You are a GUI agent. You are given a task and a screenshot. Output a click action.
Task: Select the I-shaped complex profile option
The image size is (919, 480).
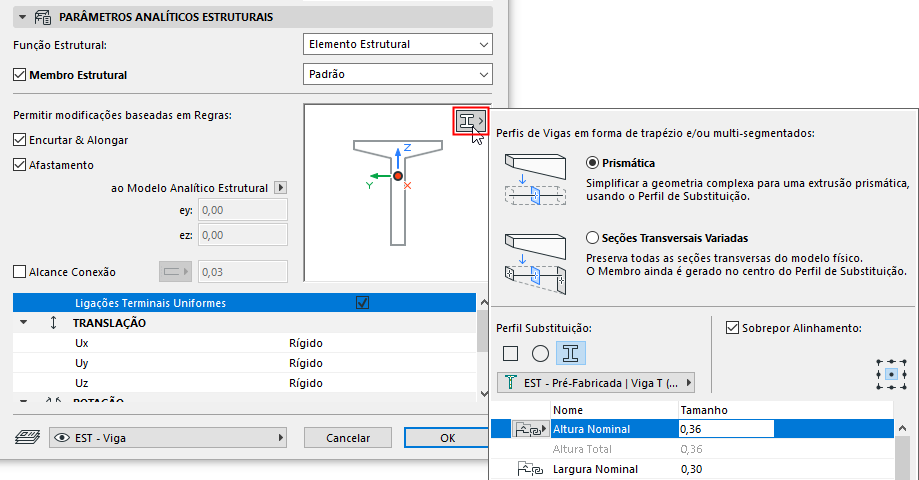tap(570, 353)
